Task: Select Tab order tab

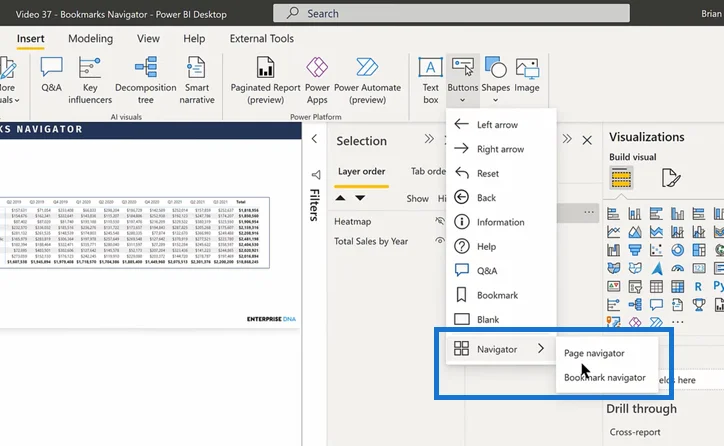Action: point(428,171)
